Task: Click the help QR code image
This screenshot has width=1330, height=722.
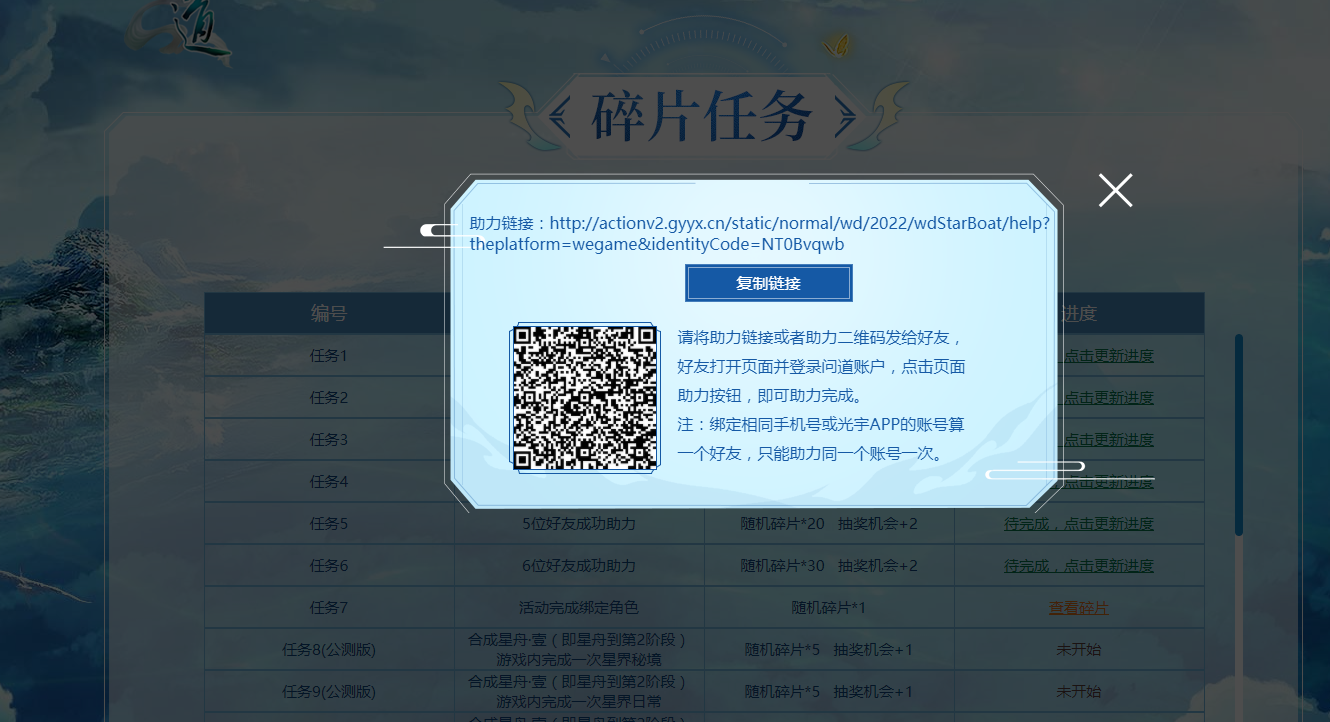Action: point(584,396)
